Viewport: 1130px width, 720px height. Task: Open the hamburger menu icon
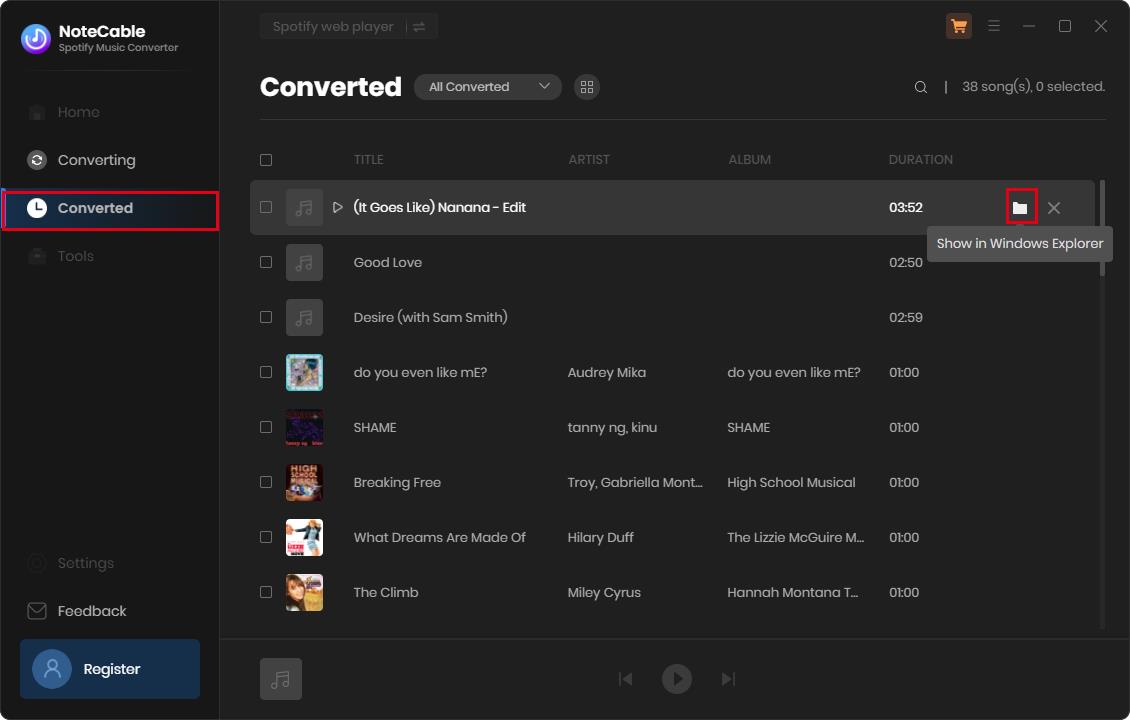coord(994,27)
